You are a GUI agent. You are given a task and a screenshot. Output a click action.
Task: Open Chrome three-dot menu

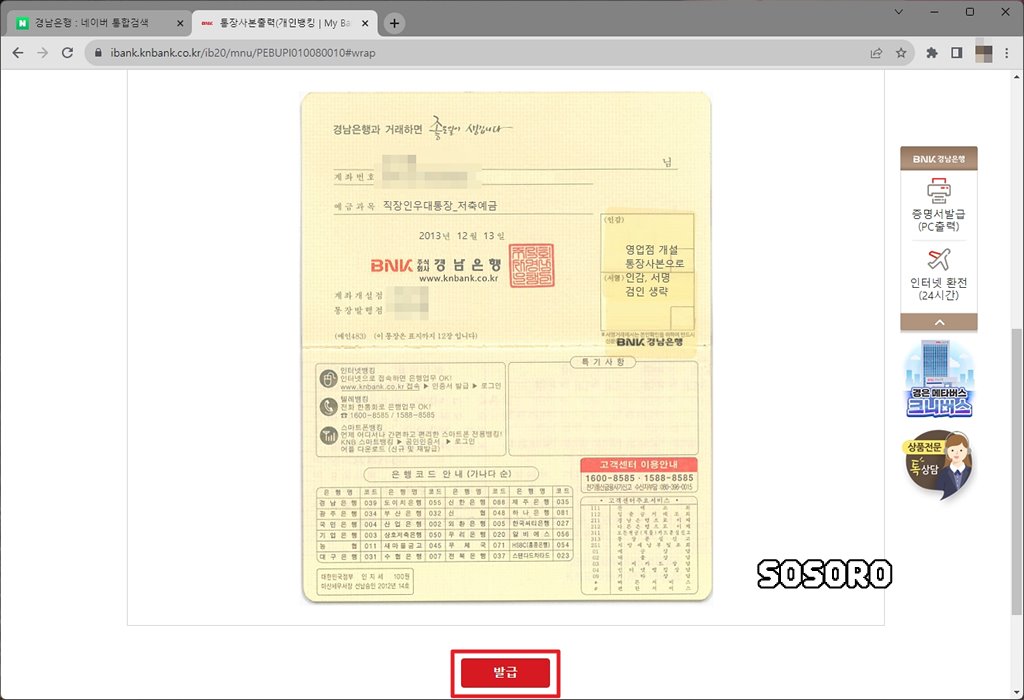click(x=1006, y=53)
